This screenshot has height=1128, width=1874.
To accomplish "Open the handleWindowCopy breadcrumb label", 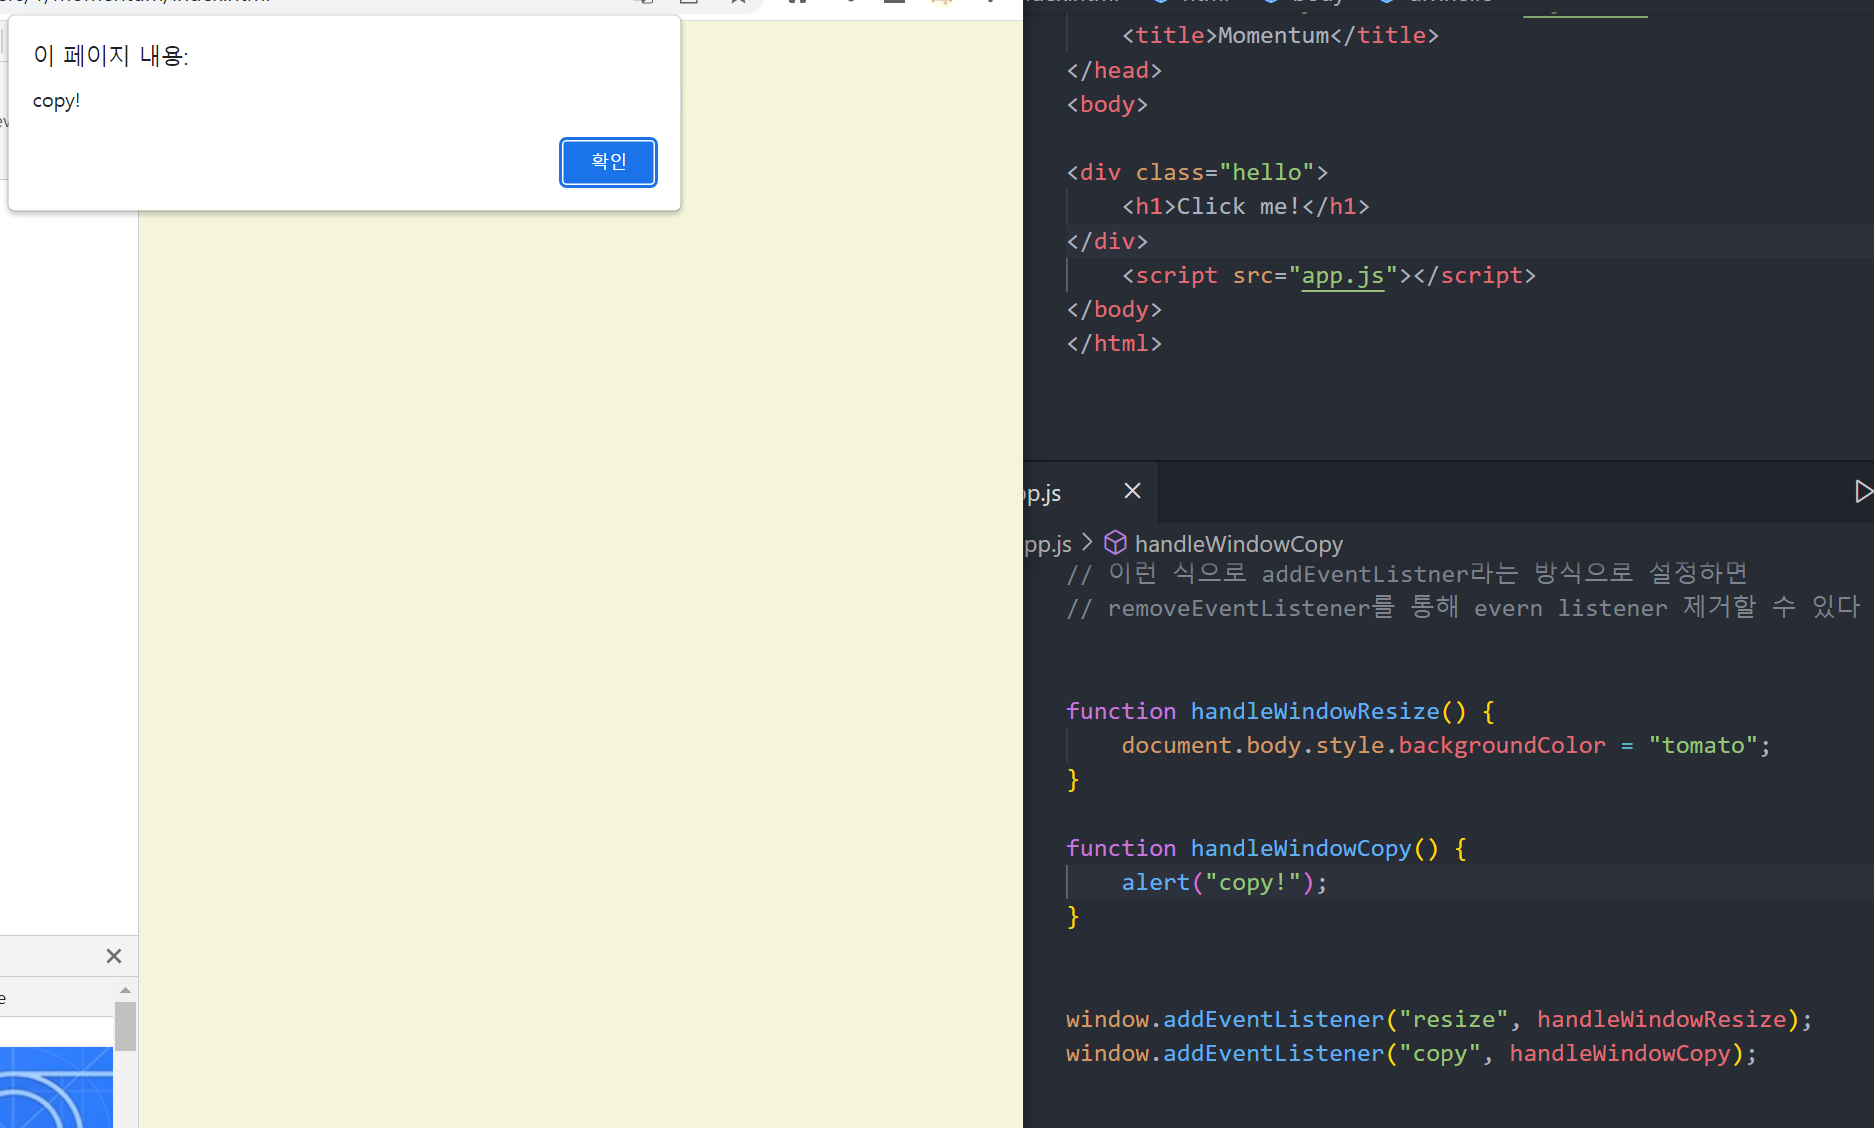I will click(x=1238, y=544).
